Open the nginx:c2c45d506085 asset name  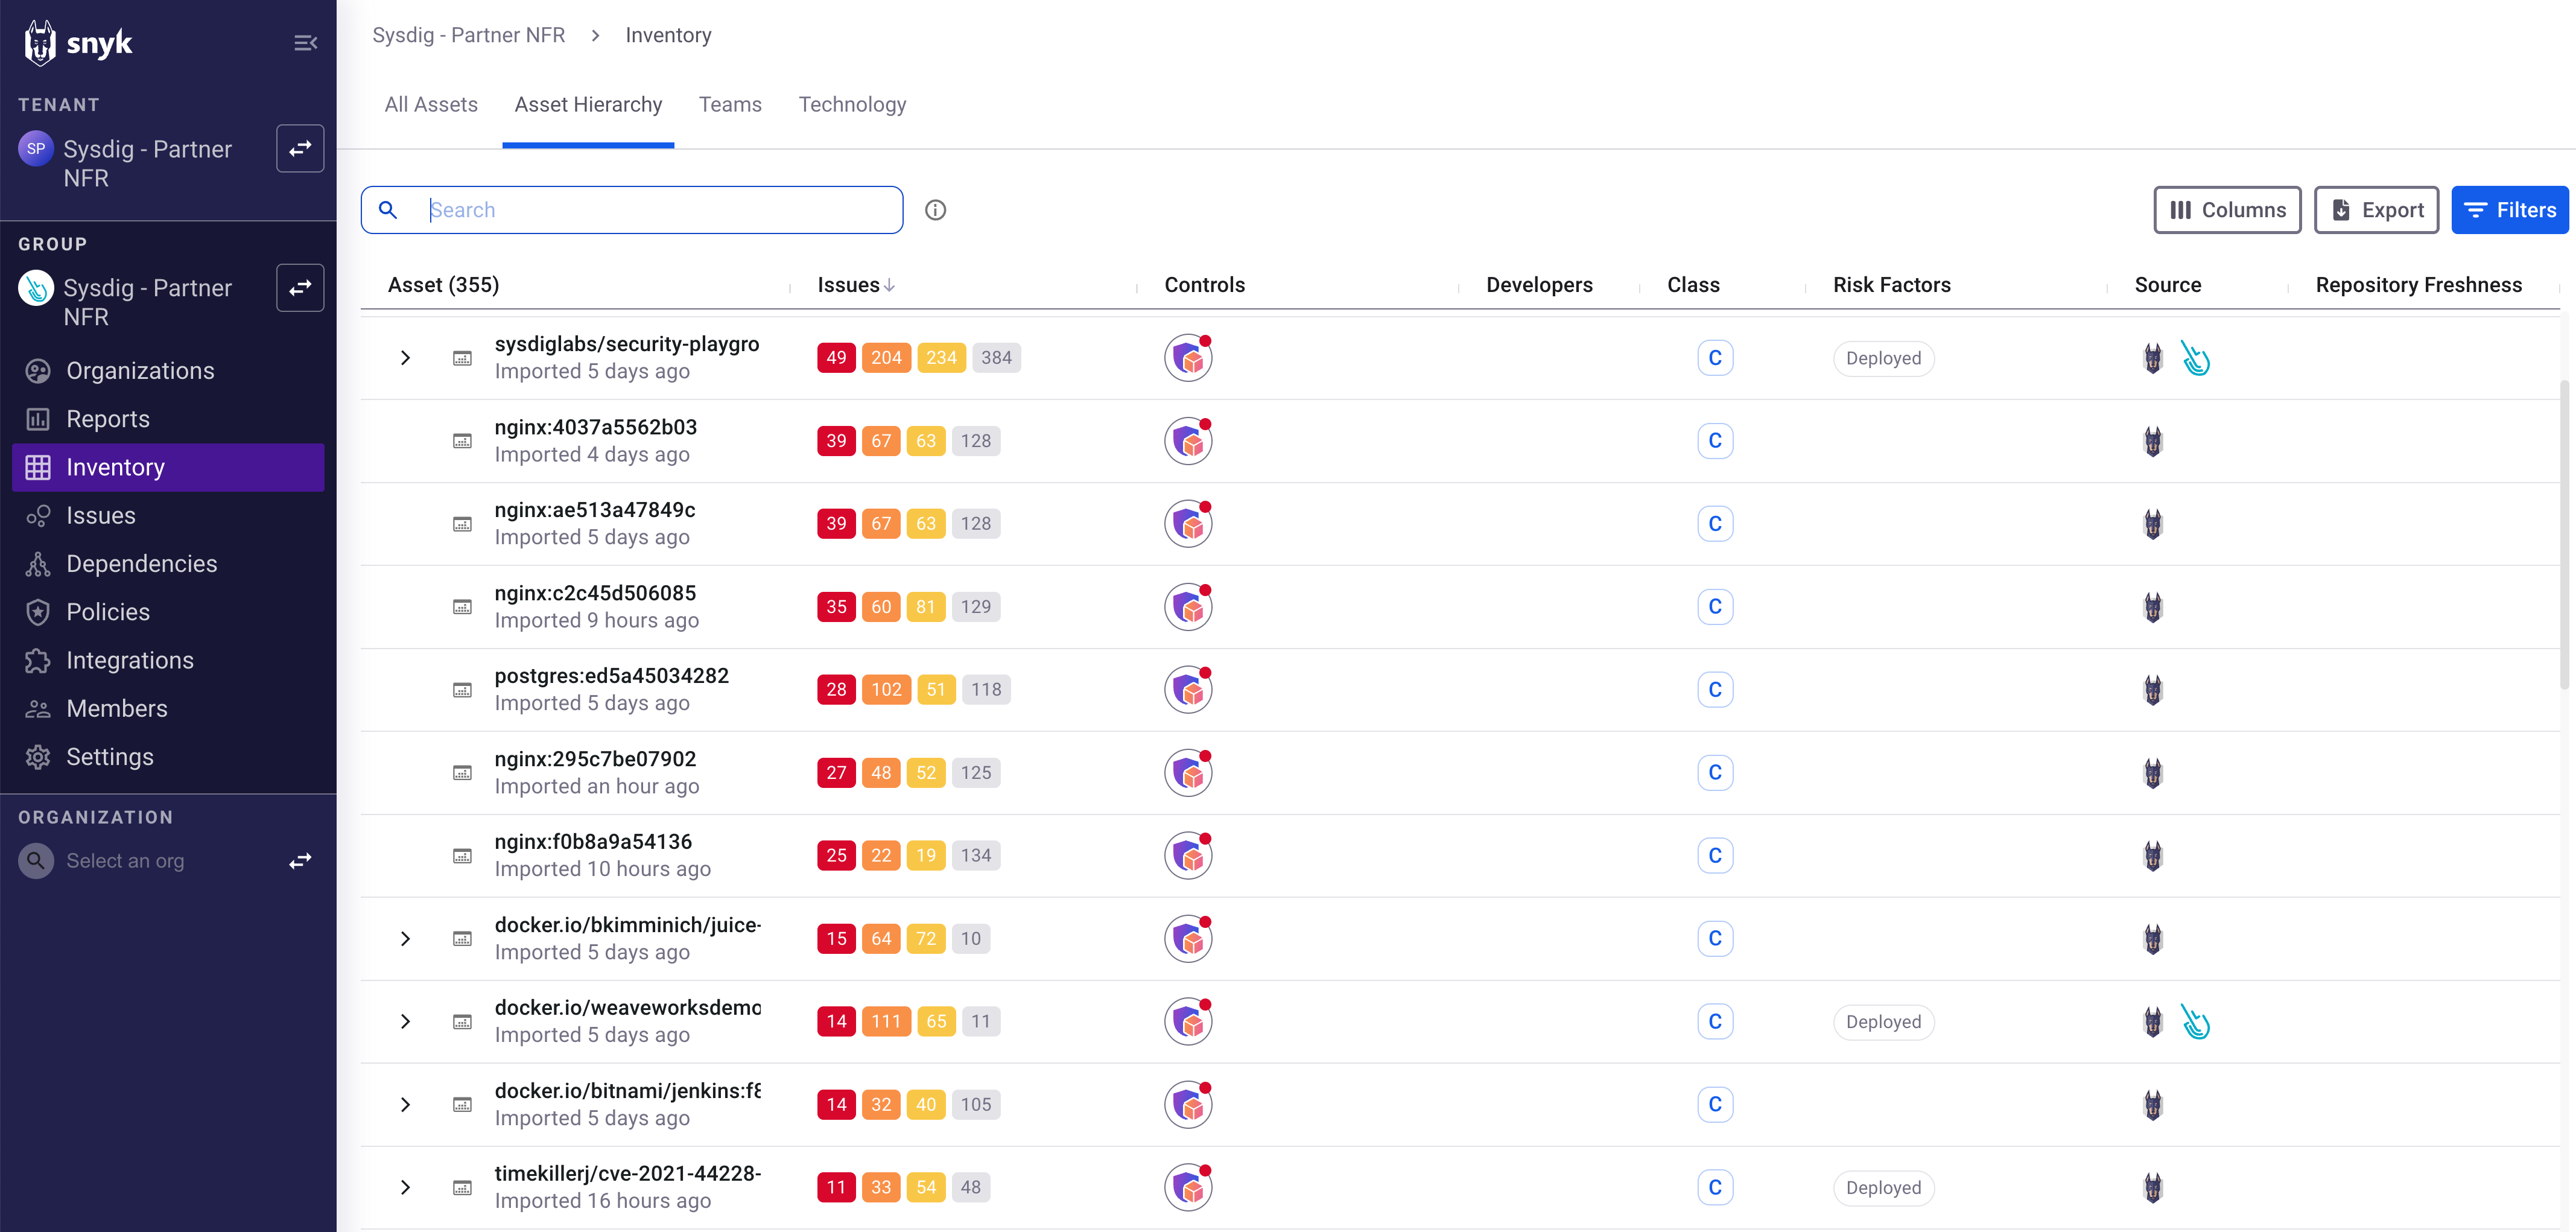click(595, 593)
